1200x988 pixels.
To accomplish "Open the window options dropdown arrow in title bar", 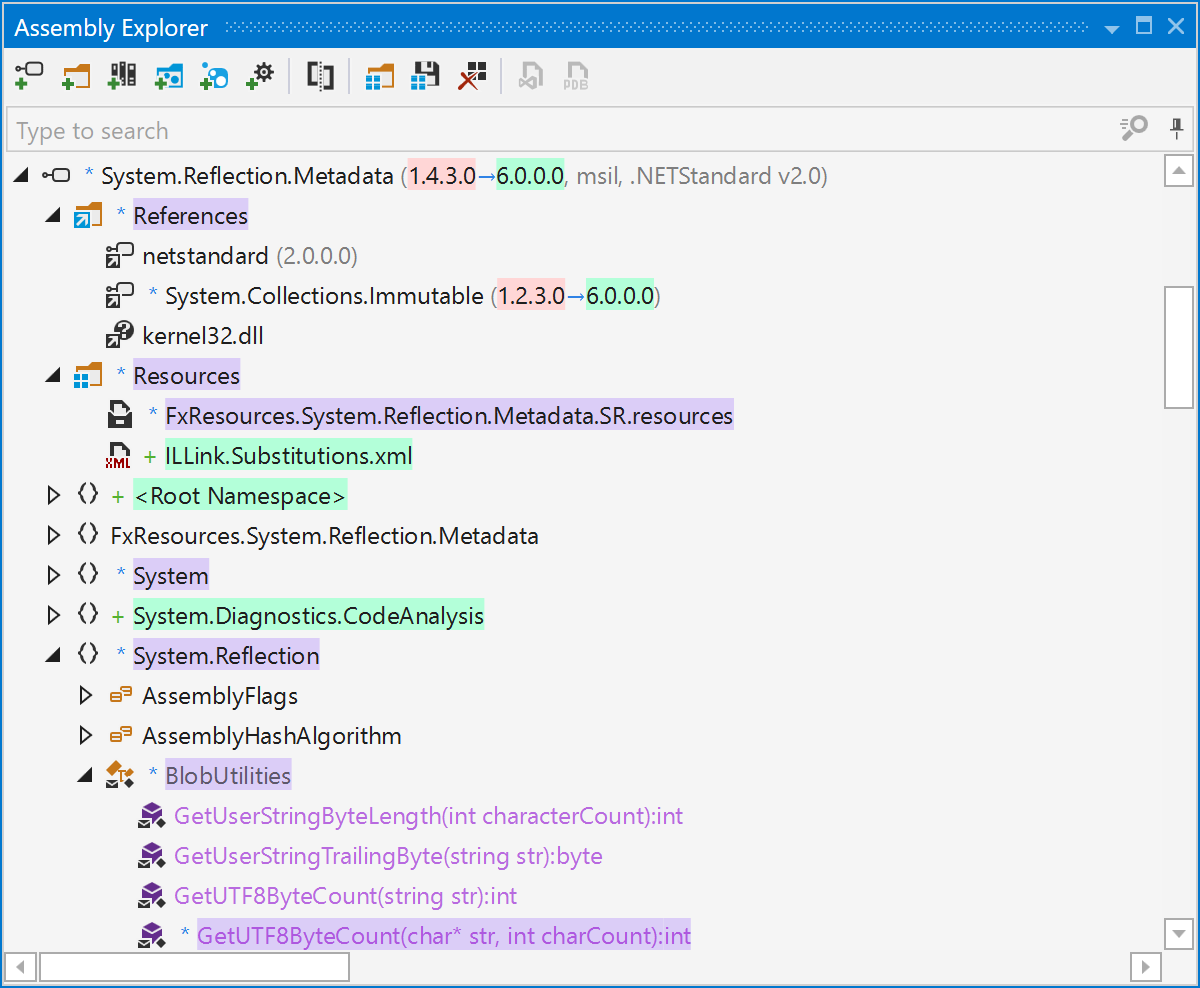I will pos(1111,28).
